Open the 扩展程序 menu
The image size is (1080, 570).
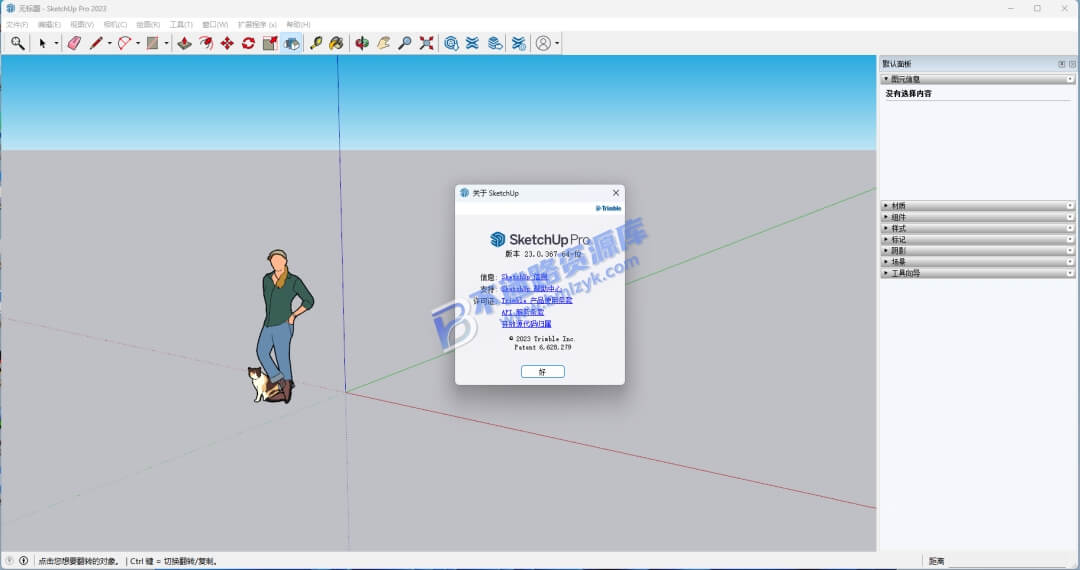pyautogui.click(x=257, y=24)
